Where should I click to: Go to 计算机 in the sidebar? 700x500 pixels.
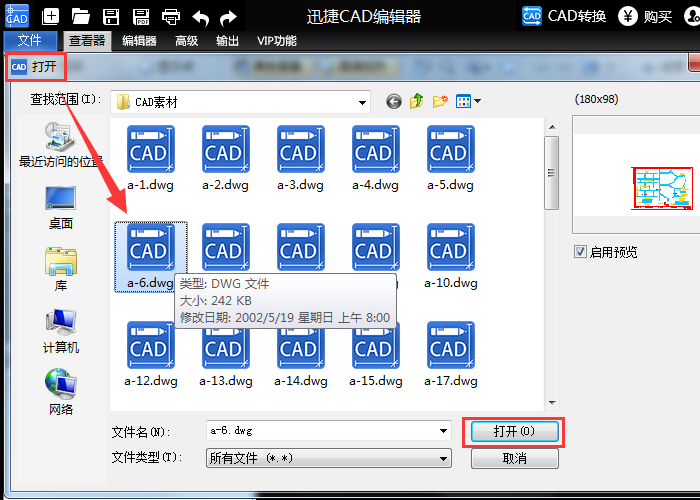(61, 331)
